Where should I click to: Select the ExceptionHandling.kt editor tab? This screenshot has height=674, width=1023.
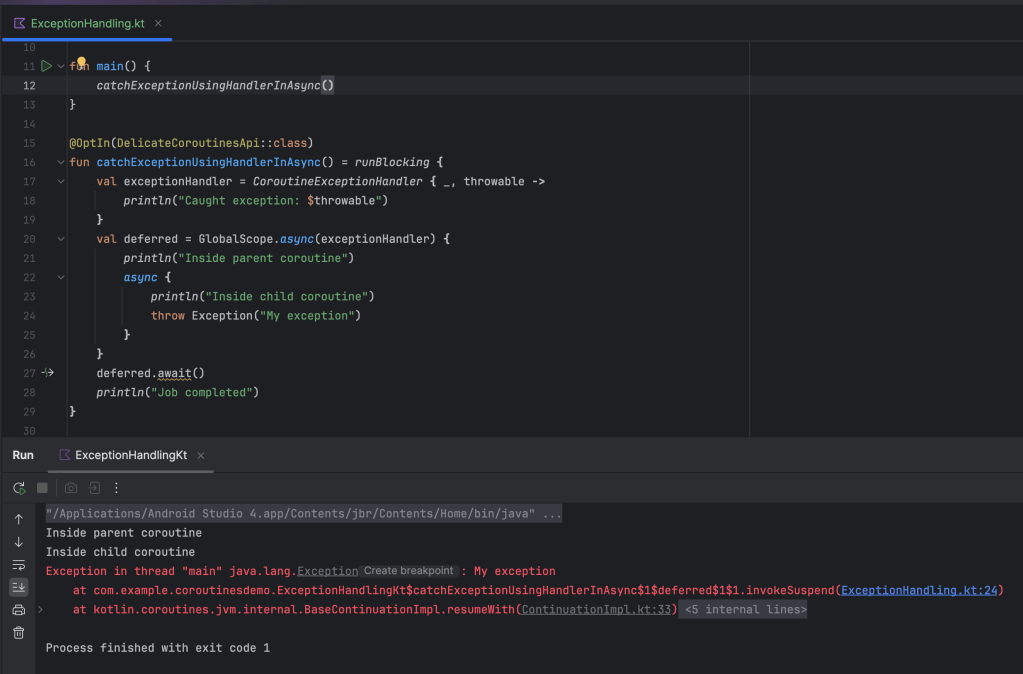pyautogui.click(x=88, y=22)
